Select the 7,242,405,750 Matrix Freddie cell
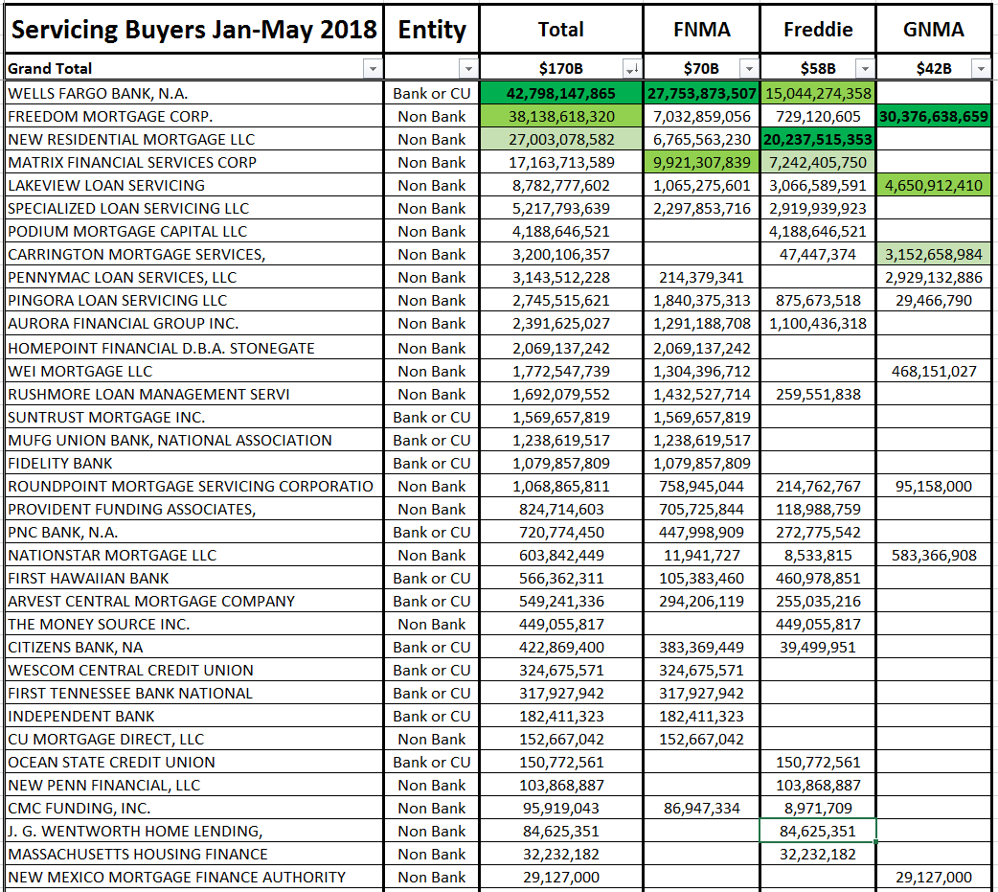This screenshot has width=998, height=892. click(x=818, y=162)
